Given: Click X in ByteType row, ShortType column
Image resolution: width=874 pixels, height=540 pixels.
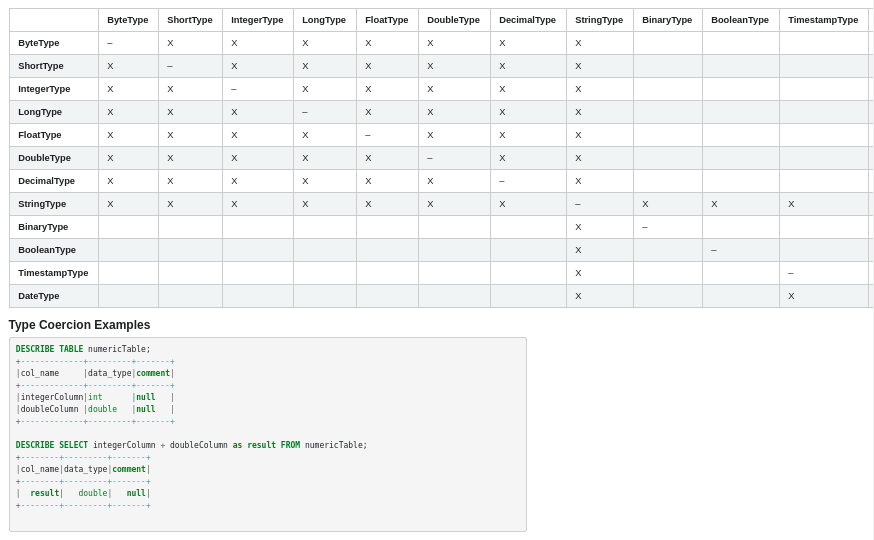Looking at the screenshot, I should pyautogui.click(x=171, y=43).
